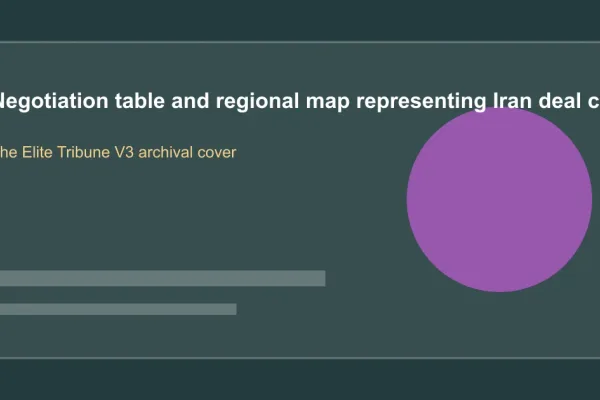Screen dimensions: 600x400
Task: Click the dark band above the card
Action: coord(300,20)
